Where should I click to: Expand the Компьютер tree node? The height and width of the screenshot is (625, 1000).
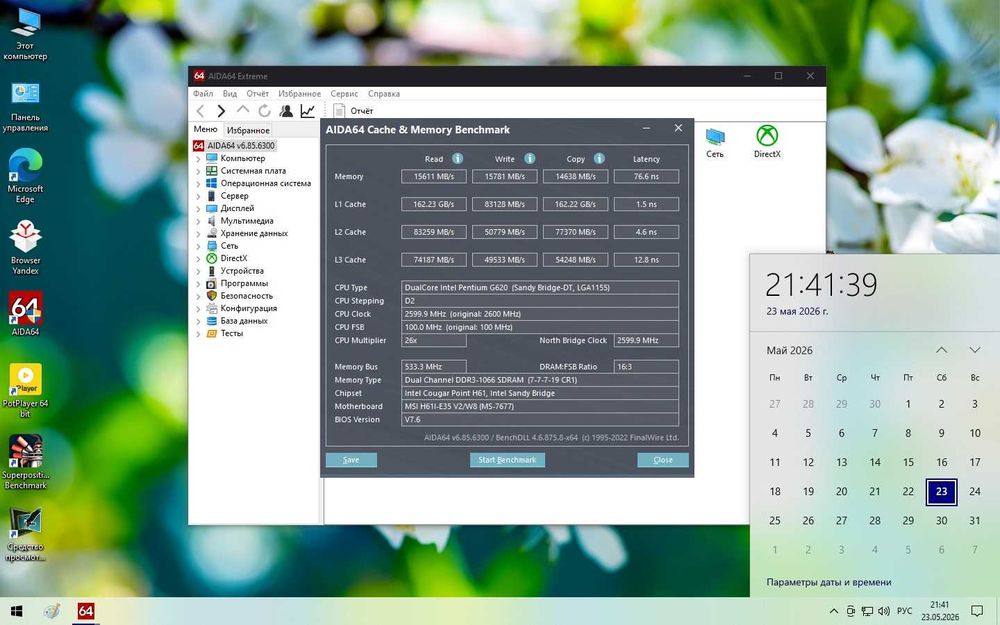tap(198, 159)
